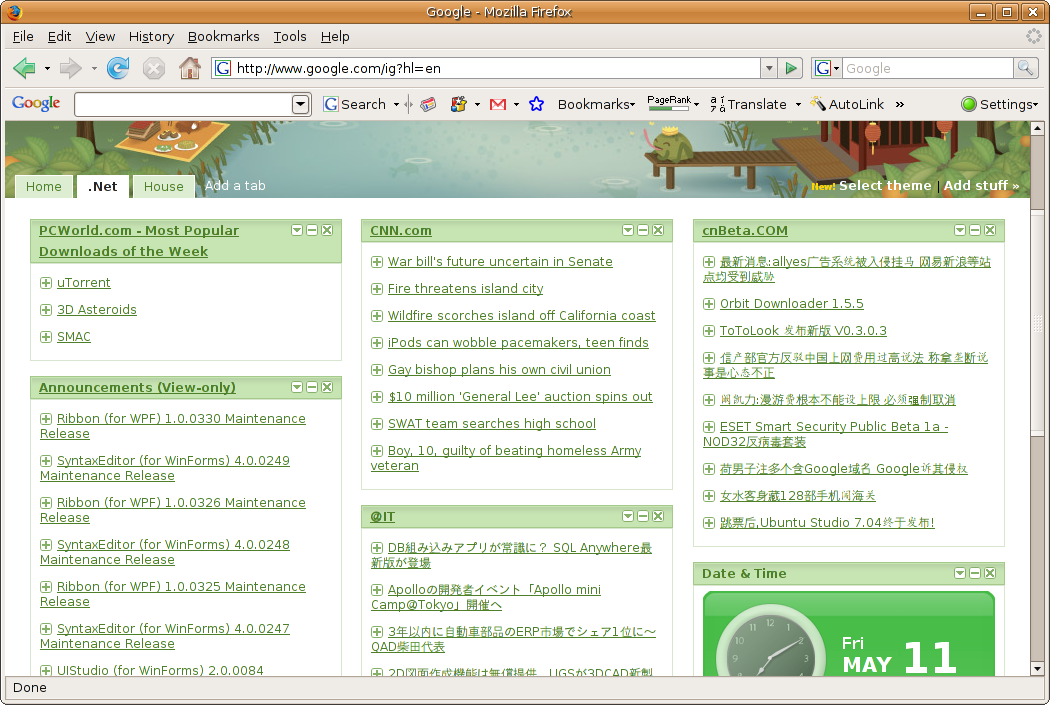The image size is (1050, 705).
Task: Close the CNN.com gadget
Action: click(658, 230)
